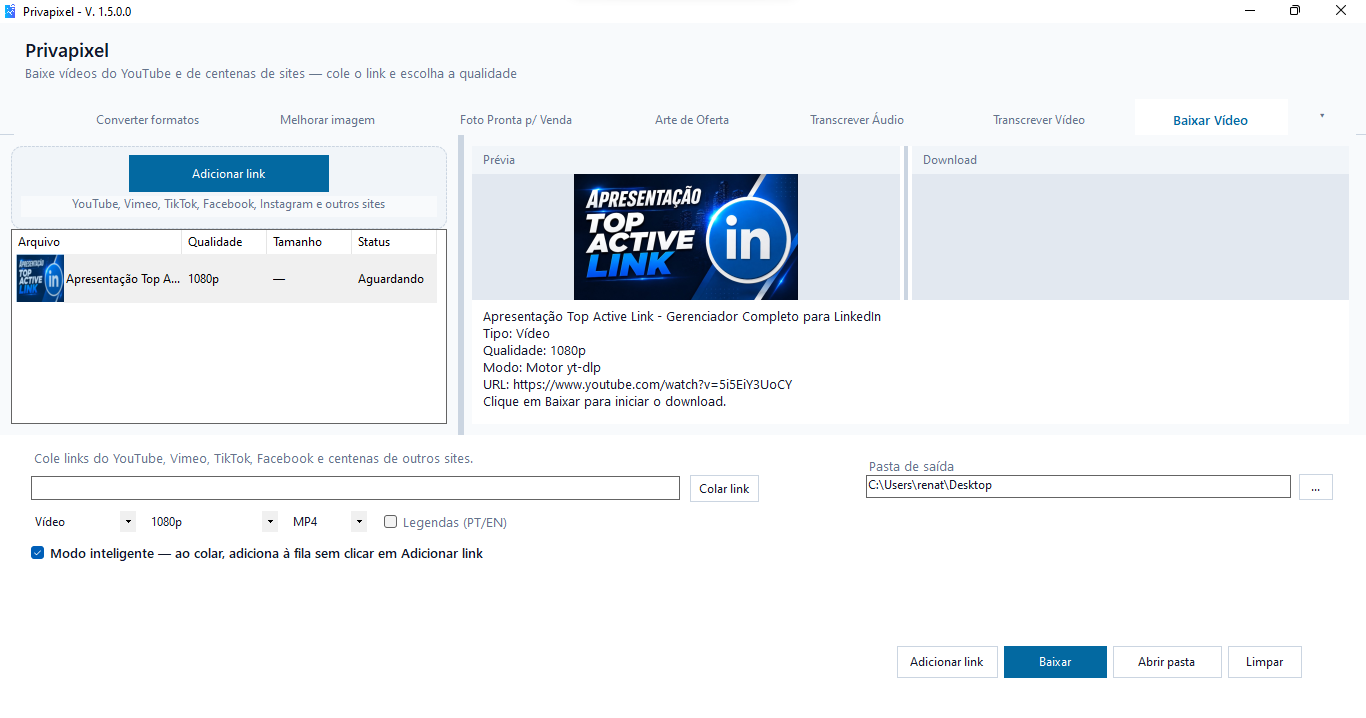Image resolution: width=1366 pixels, height=718 pixels.
Task: Click the 1080p cell in the queue row
Action: click(x=203, y=279)
